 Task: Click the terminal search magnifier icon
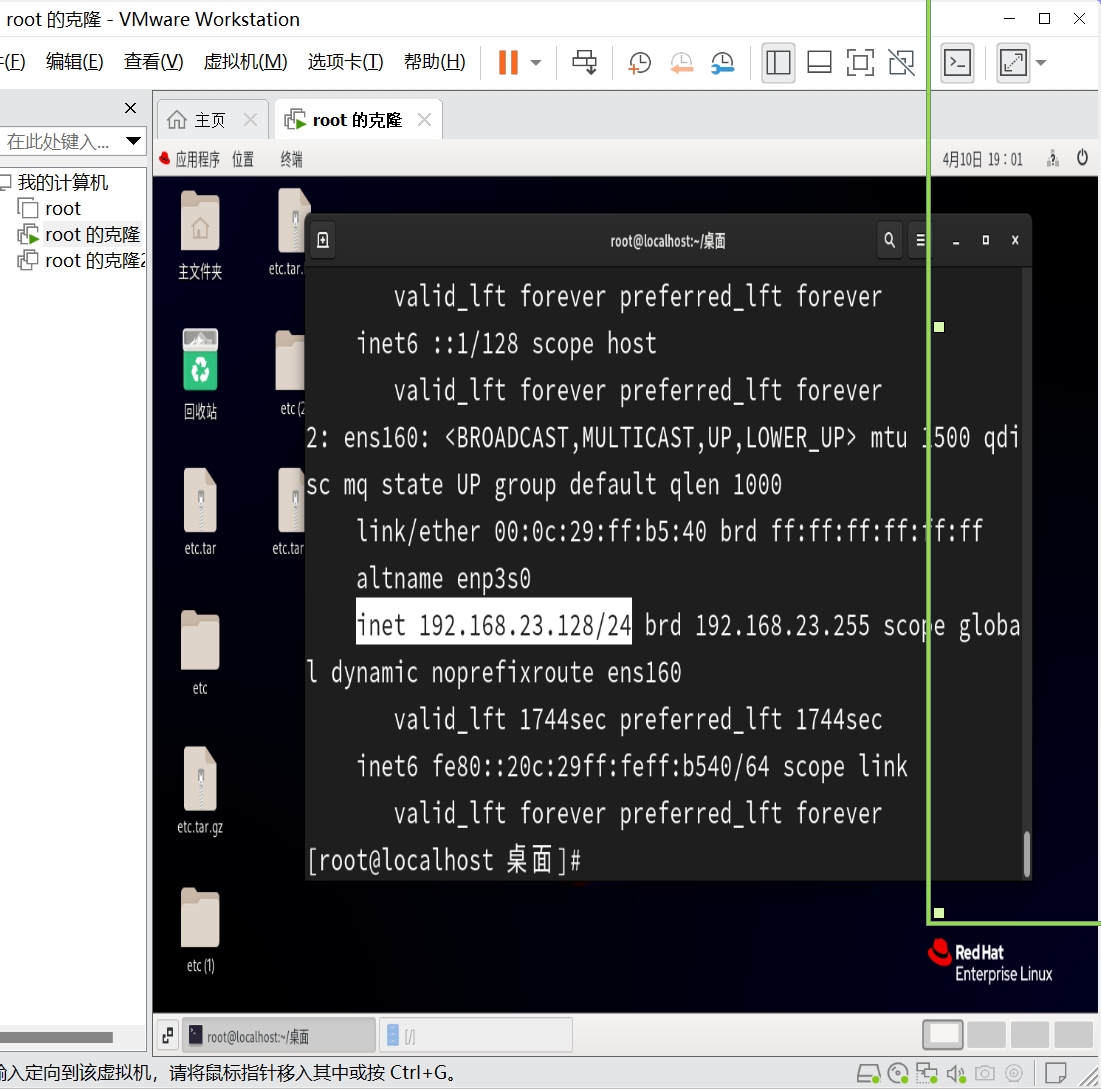pos(889,240)
